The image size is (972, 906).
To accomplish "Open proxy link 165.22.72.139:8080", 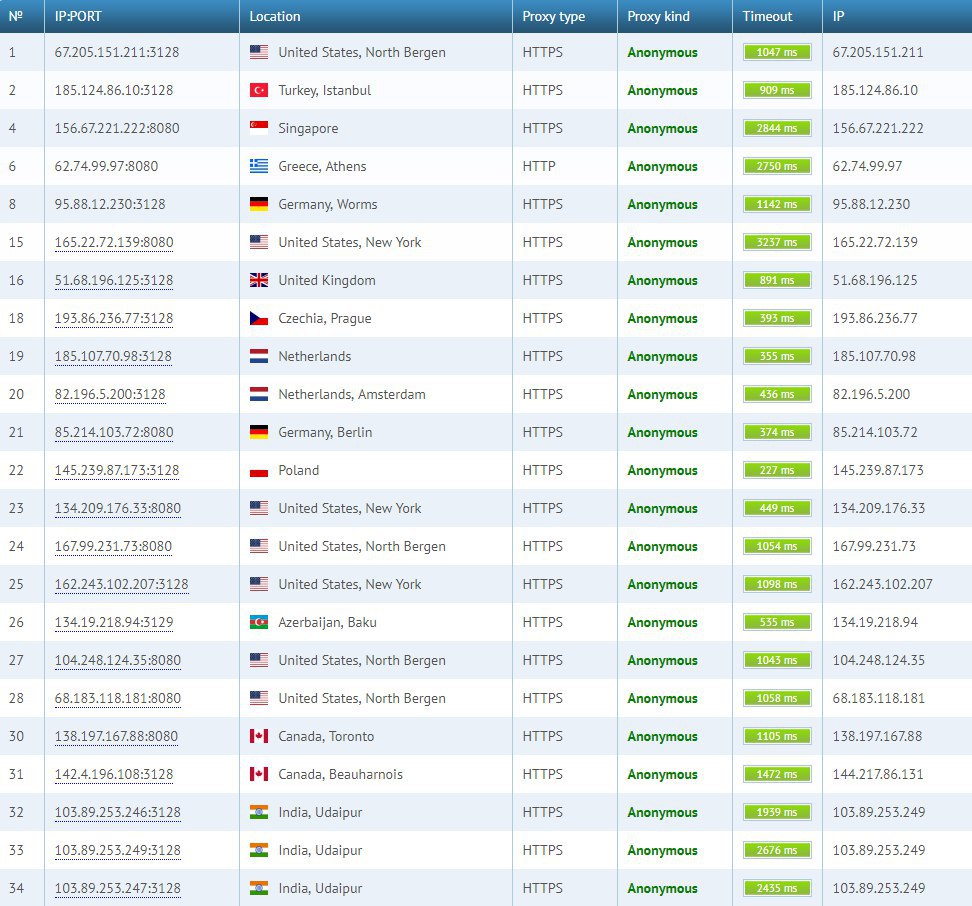I will pyautogui.click(x=114, y=242).
